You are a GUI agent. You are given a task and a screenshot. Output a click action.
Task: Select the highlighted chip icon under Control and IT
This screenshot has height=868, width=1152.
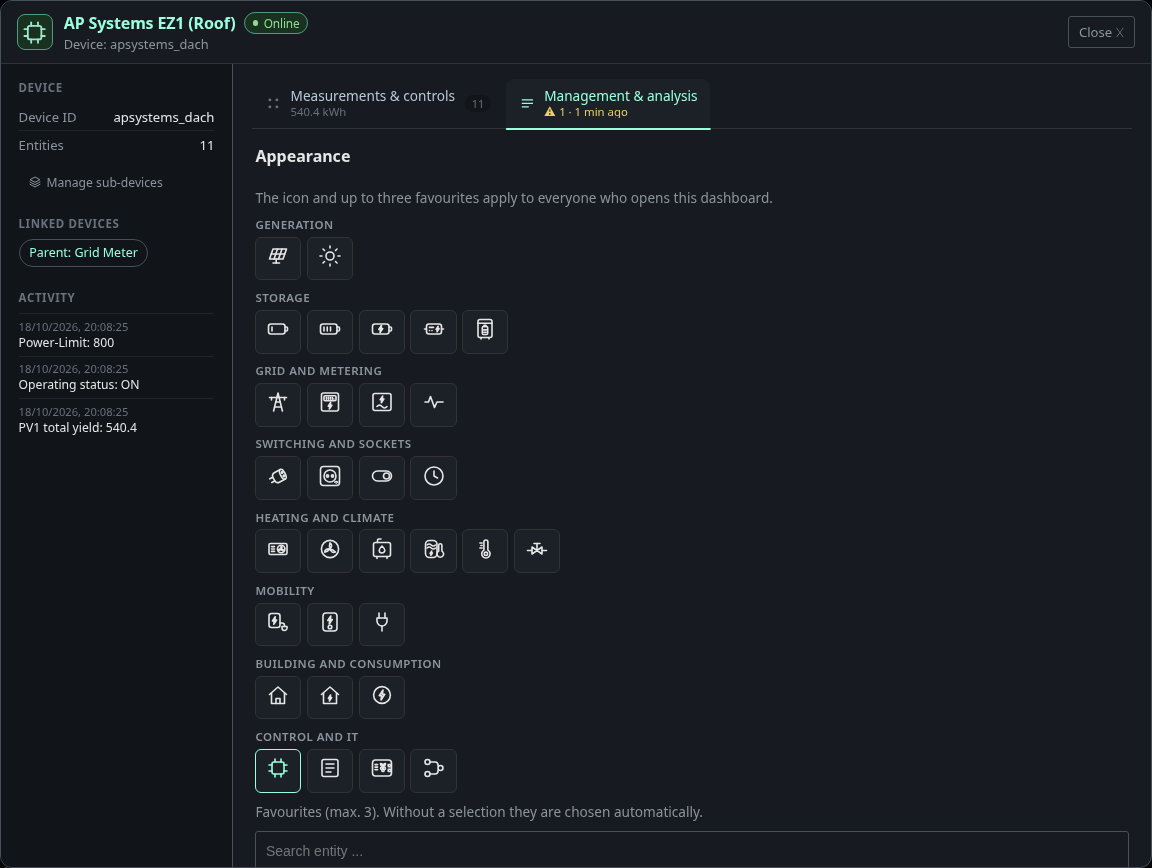(278, 770)
